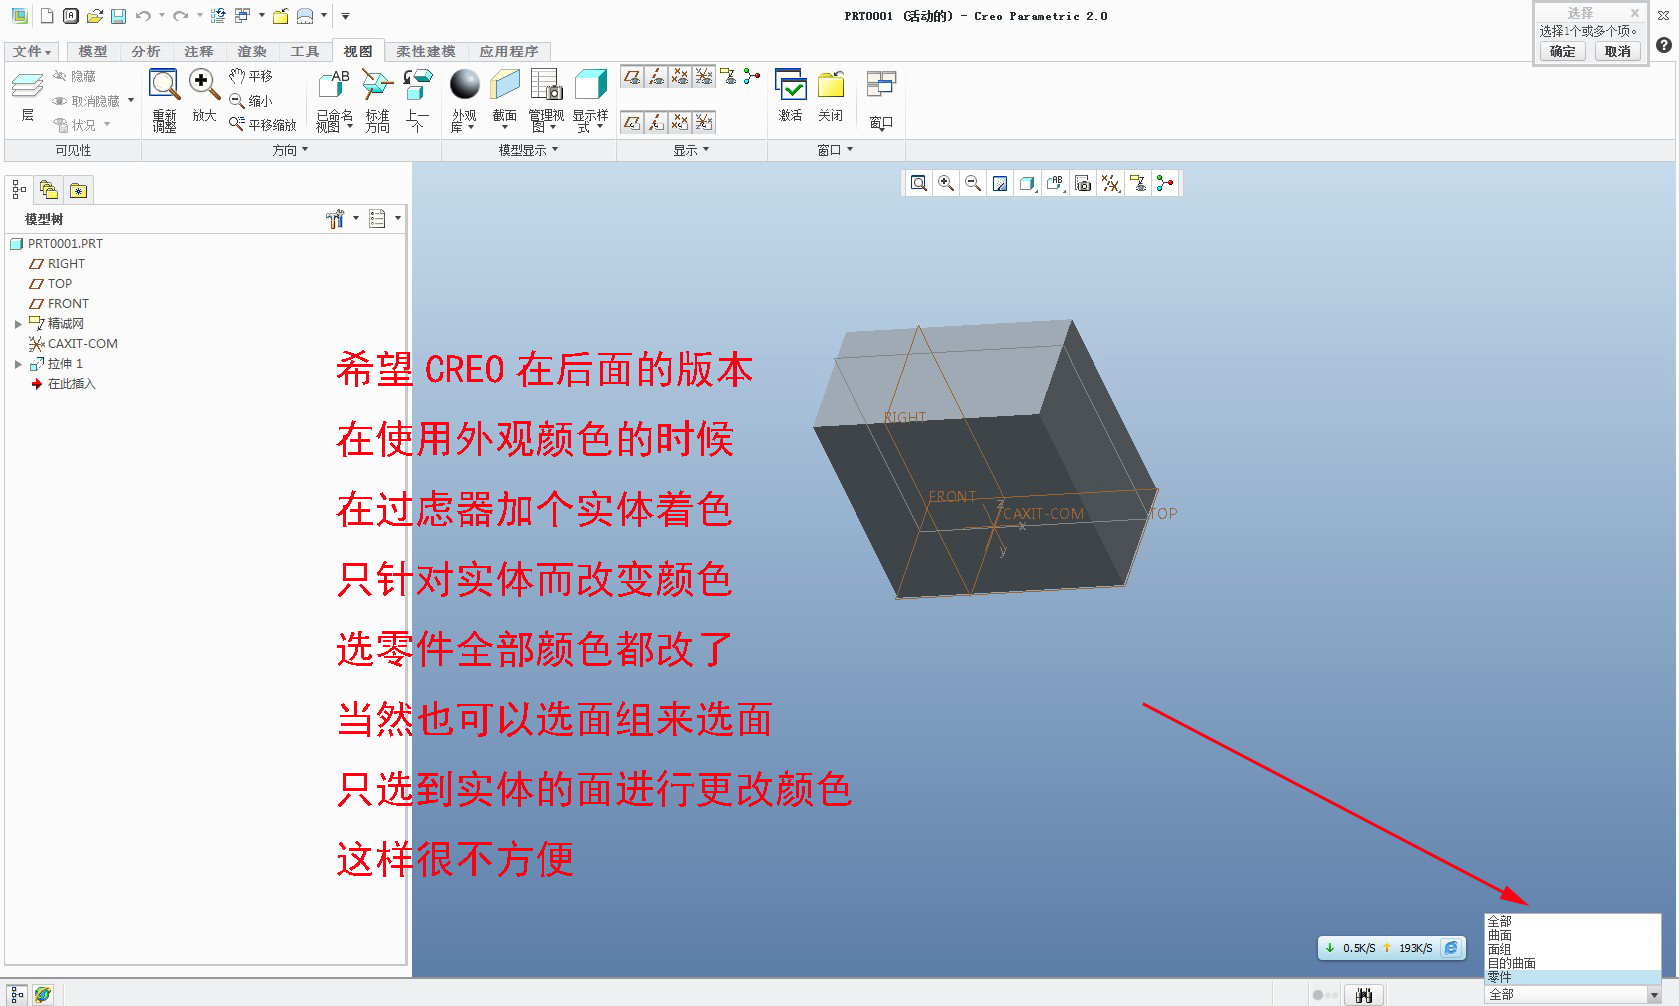
Task: Regenerate the model from quick access toolbar
Action: pyautogui.click(x=218, y=16)
